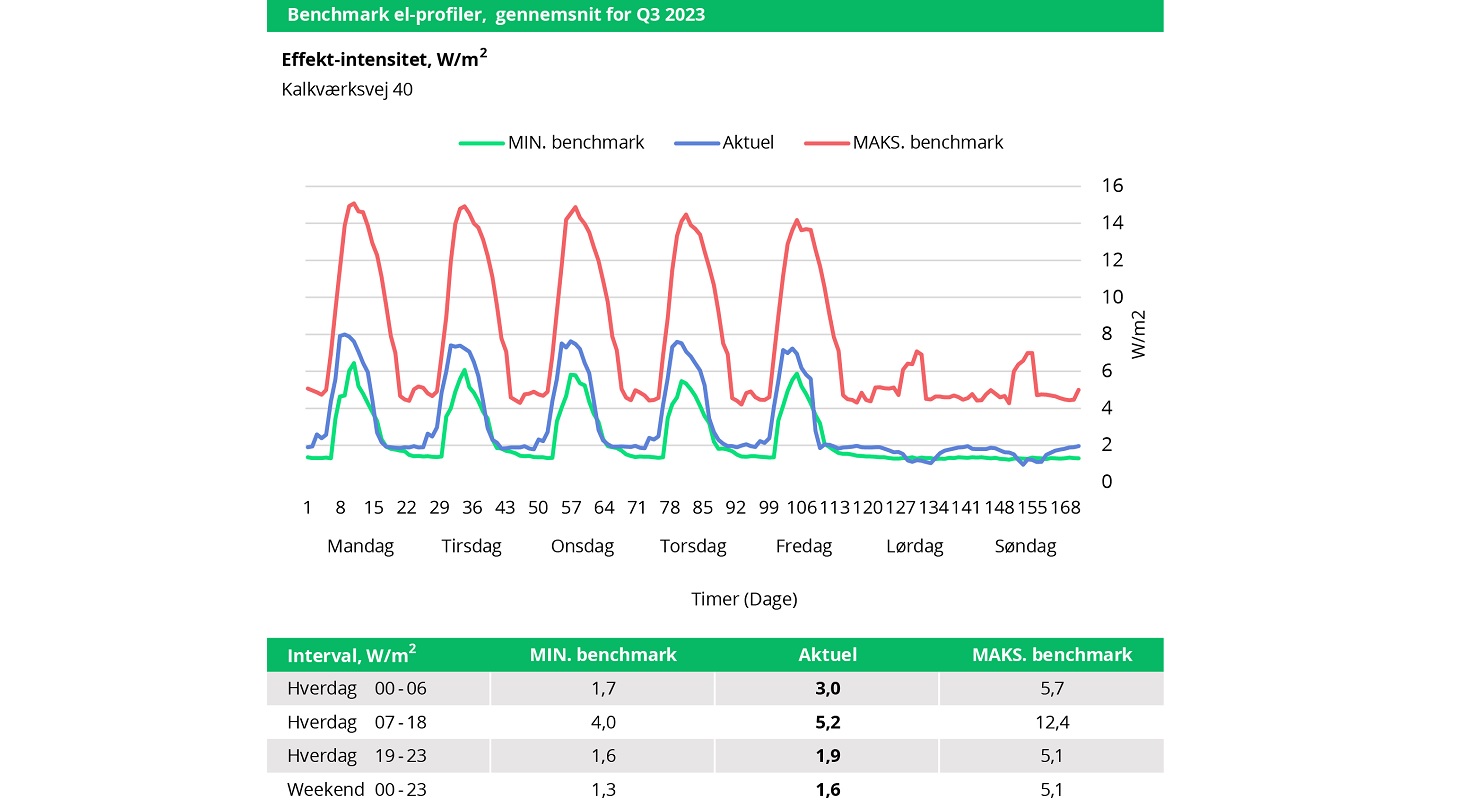Click the 16 value on the y-axis

[1114, 186]
